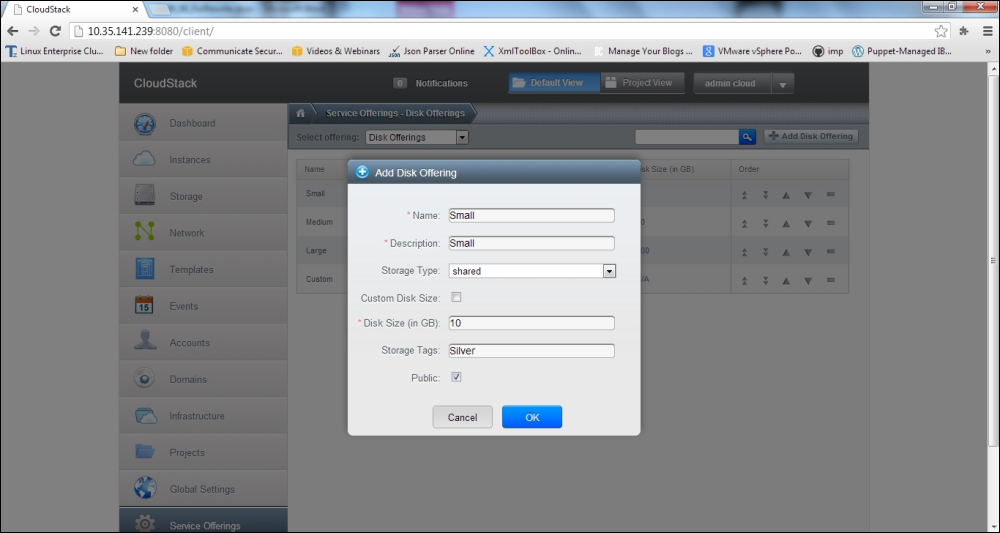Bookmark page with star icon
This screenshot has width=1000, height=533.
[941, 31]
